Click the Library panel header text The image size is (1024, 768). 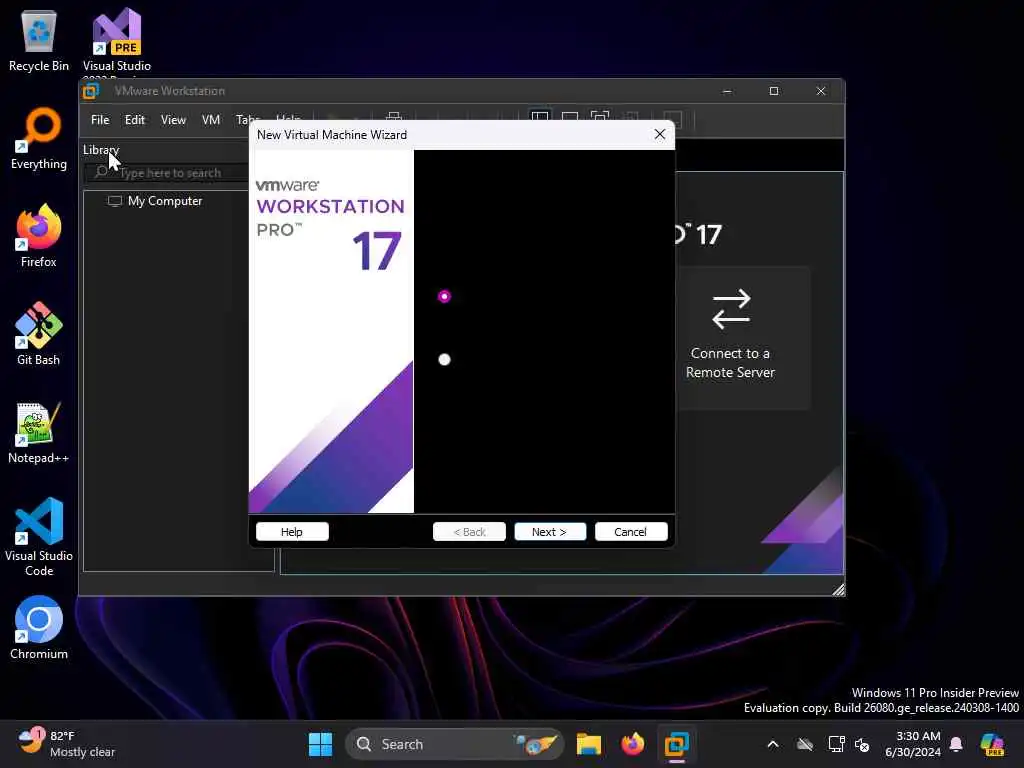[101, 150]
